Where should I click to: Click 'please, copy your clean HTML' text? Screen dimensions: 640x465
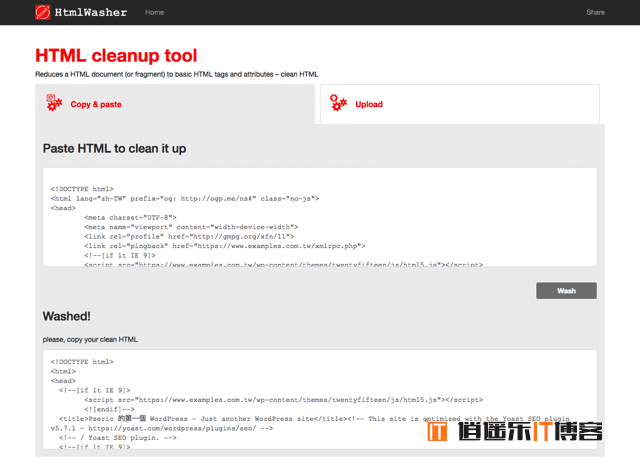tap(90, 339)
